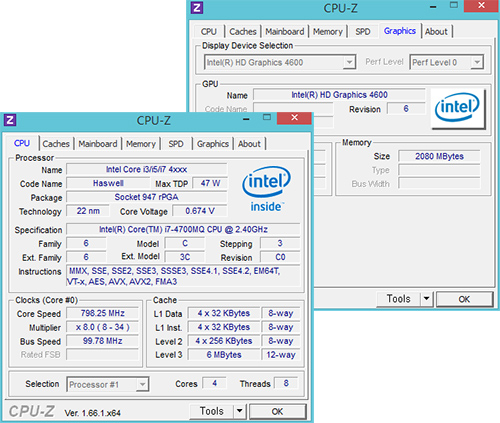The width and height of the screenshot is (500, 423).
Task: Open Caches tab in the back window
Action: pos(243,32)
